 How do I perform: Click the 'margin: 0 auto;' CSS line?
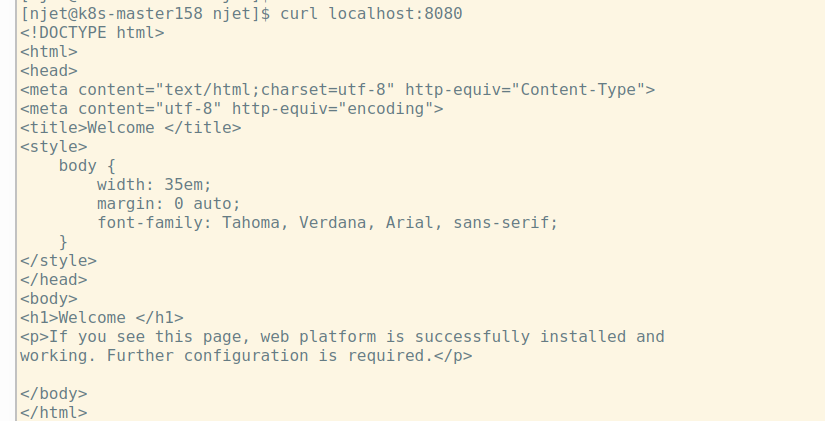(x=168, y=203)
